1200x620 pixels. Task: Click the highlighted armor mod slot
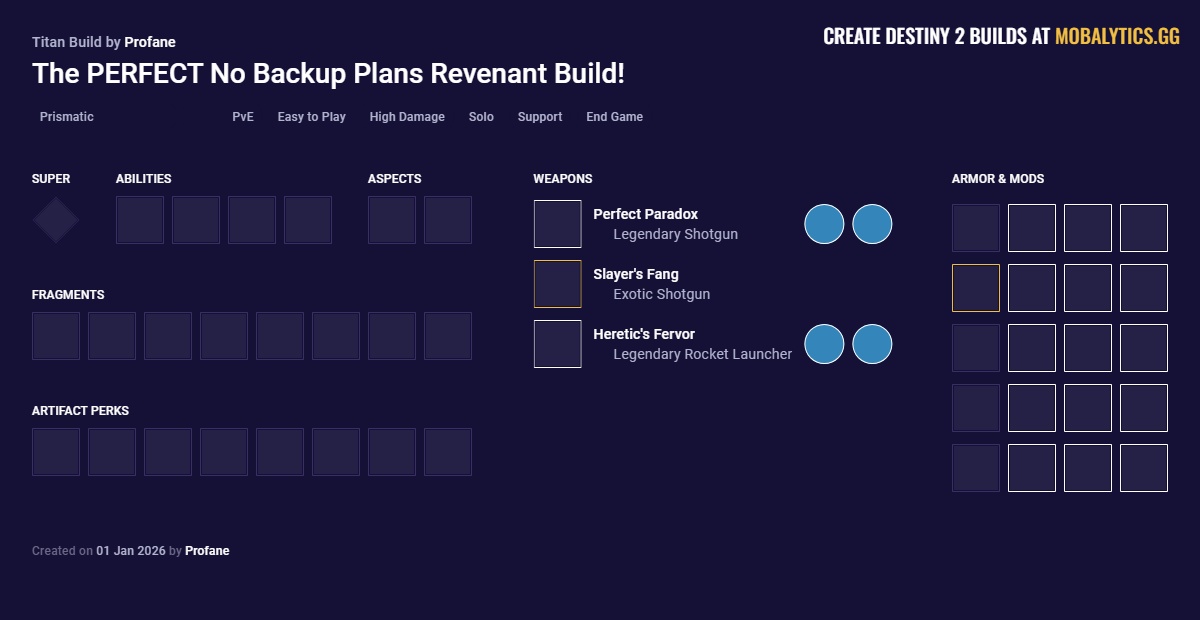click(x=975, y=287)
